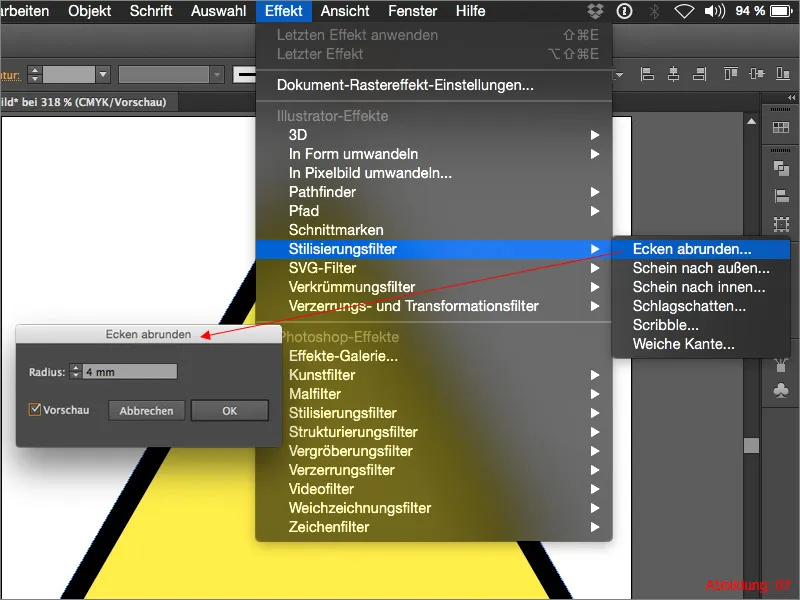Open the Objekt menu
The image size is (800, 600).
(x=89, y=11)
